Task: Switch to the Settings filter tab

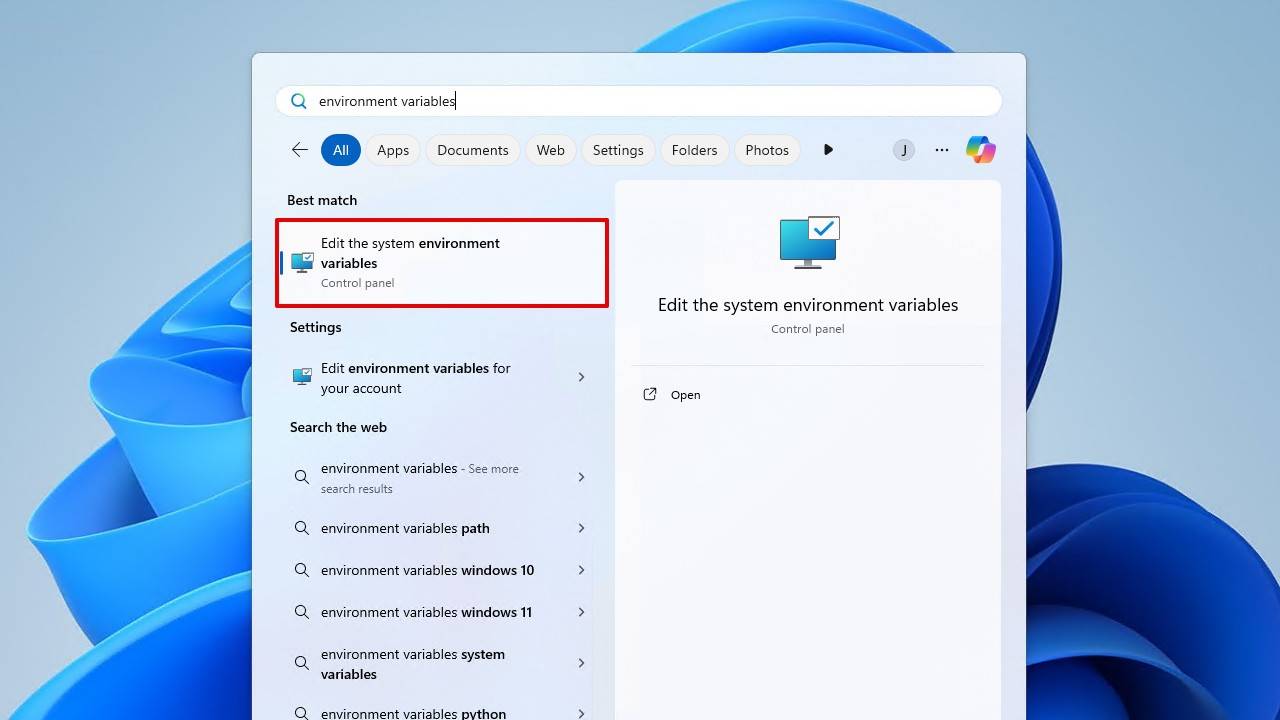Action: point(618,150)
